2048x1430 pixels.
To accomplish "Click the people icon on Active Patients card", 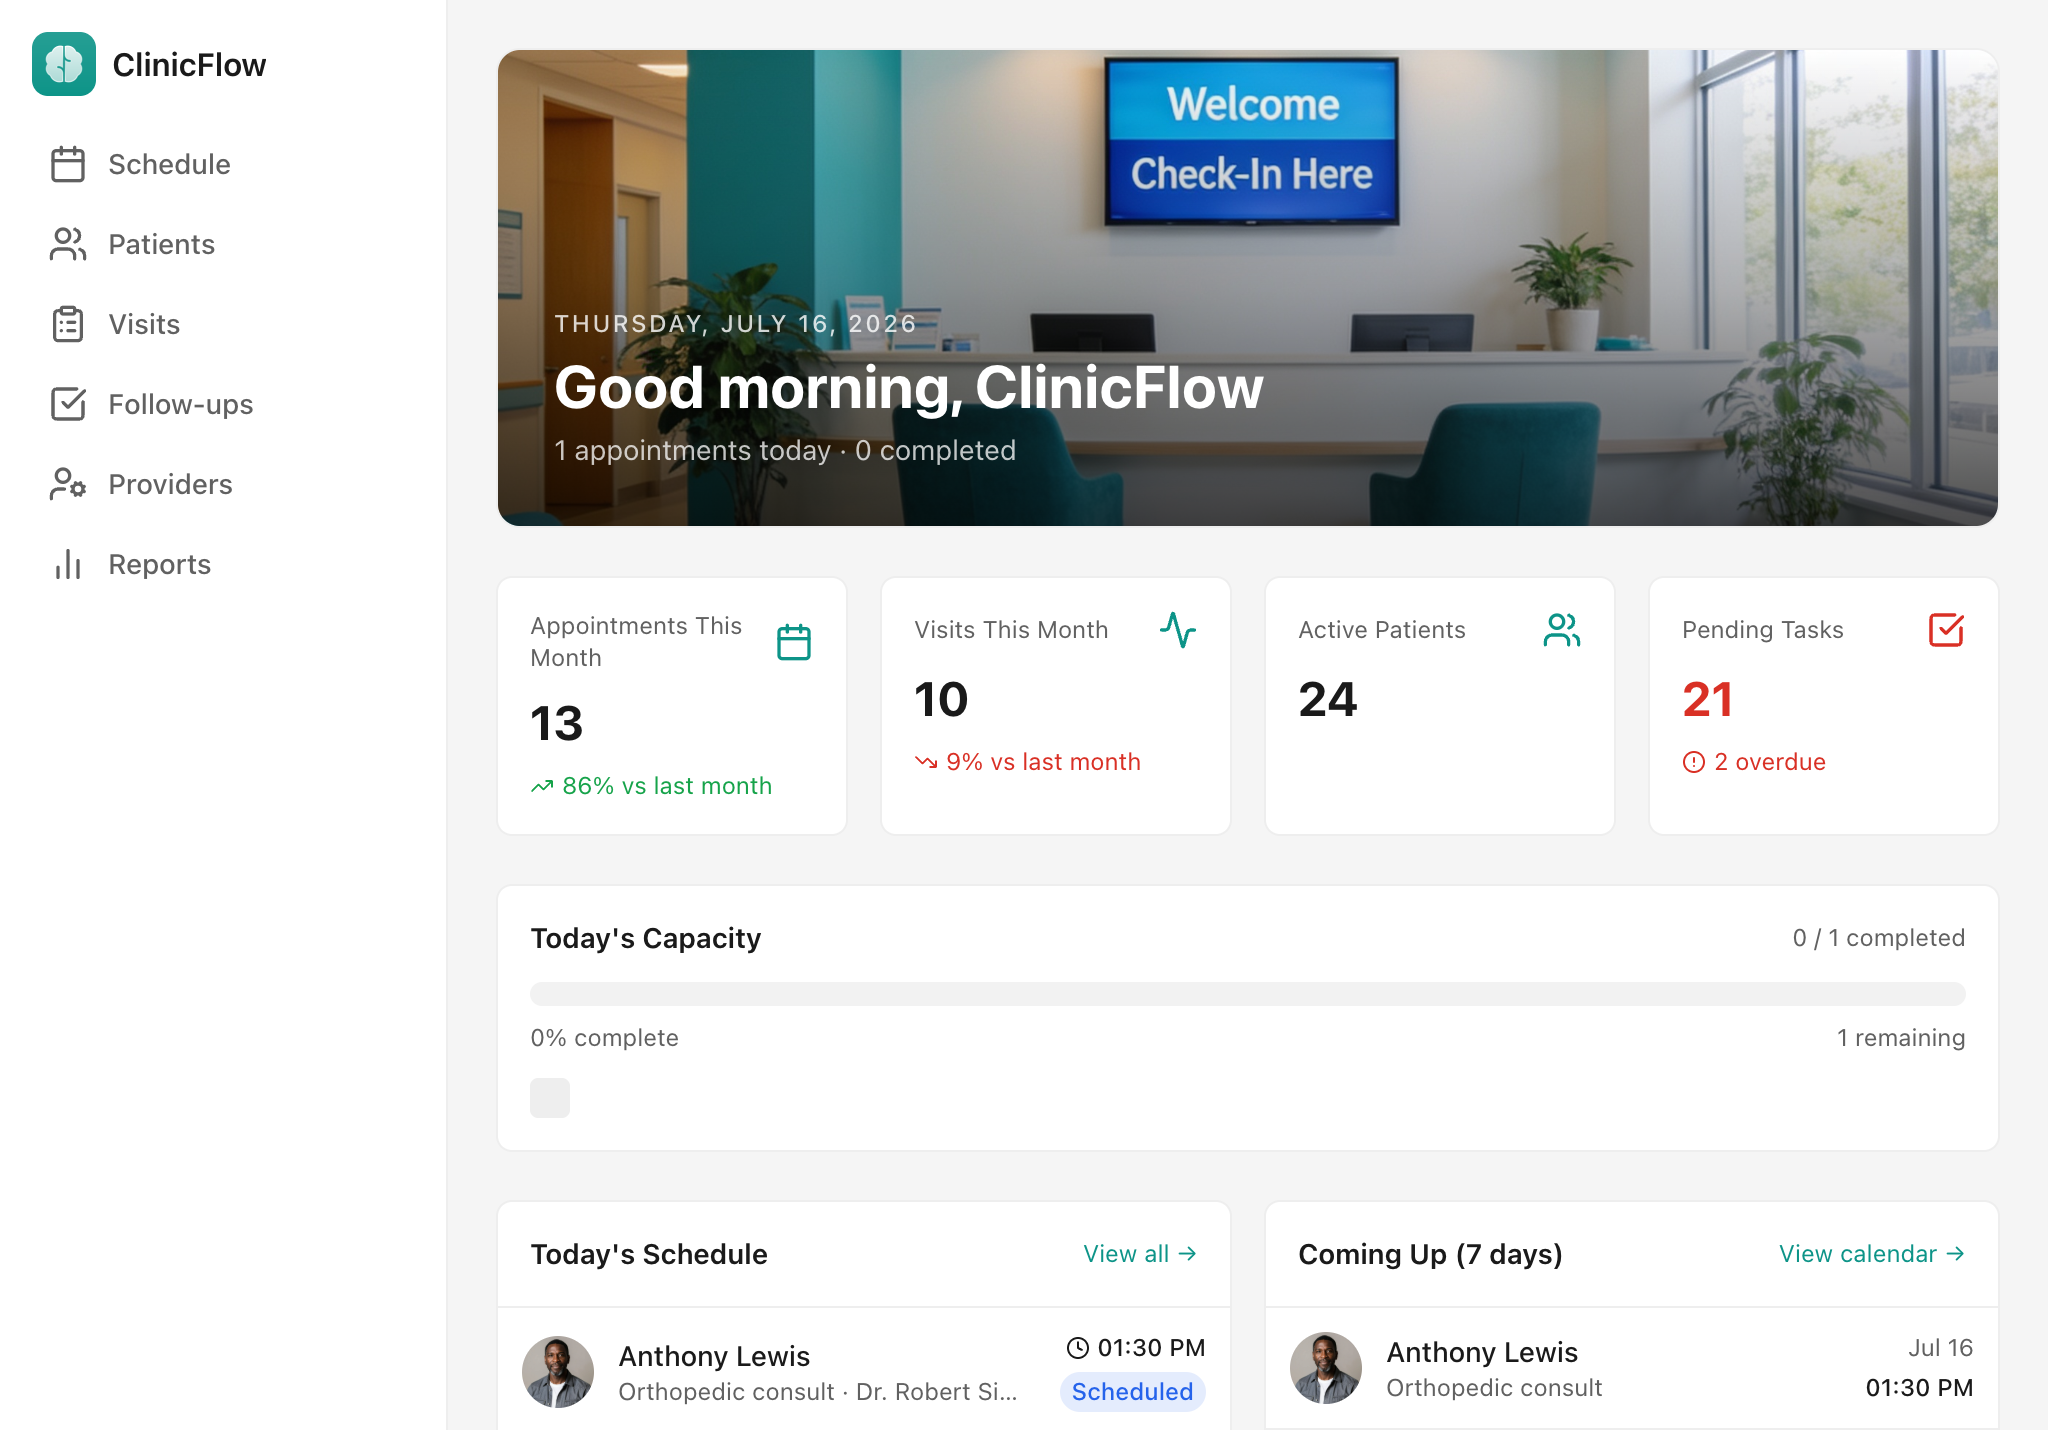I will tap(1562, 630).
